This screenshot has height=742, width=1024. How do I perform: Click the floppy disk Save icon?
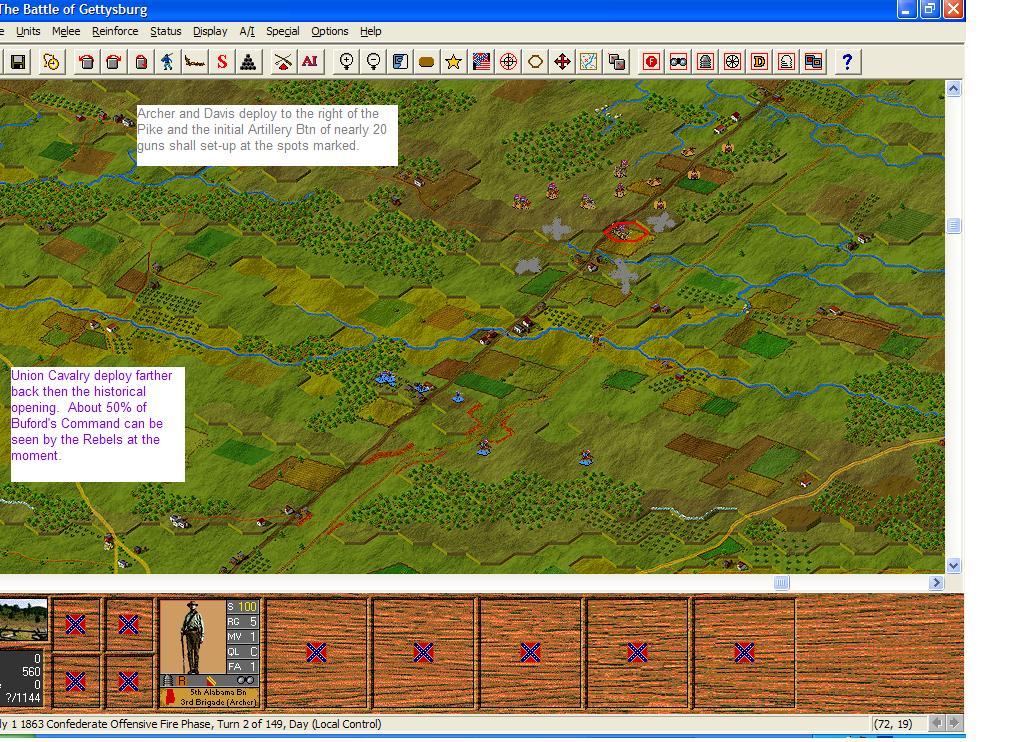click(x=18, y=62)
